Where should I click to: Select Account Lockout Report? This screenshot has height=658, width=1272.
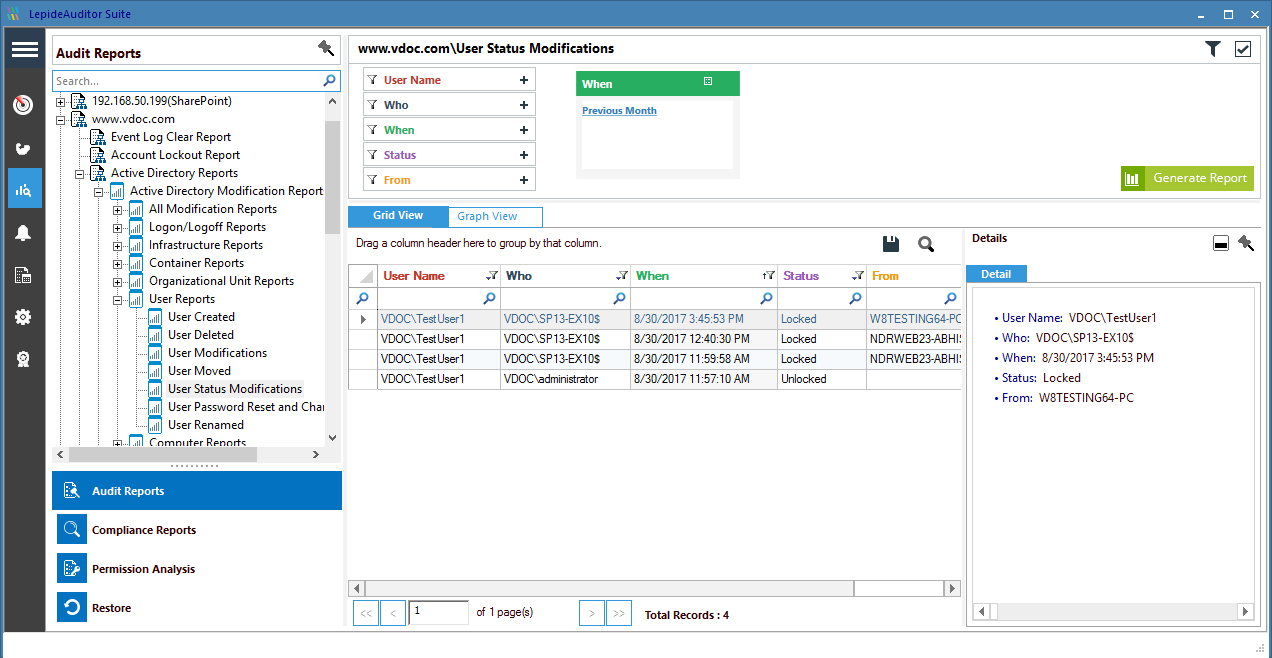pyautogui.click(x=175, y=155)
